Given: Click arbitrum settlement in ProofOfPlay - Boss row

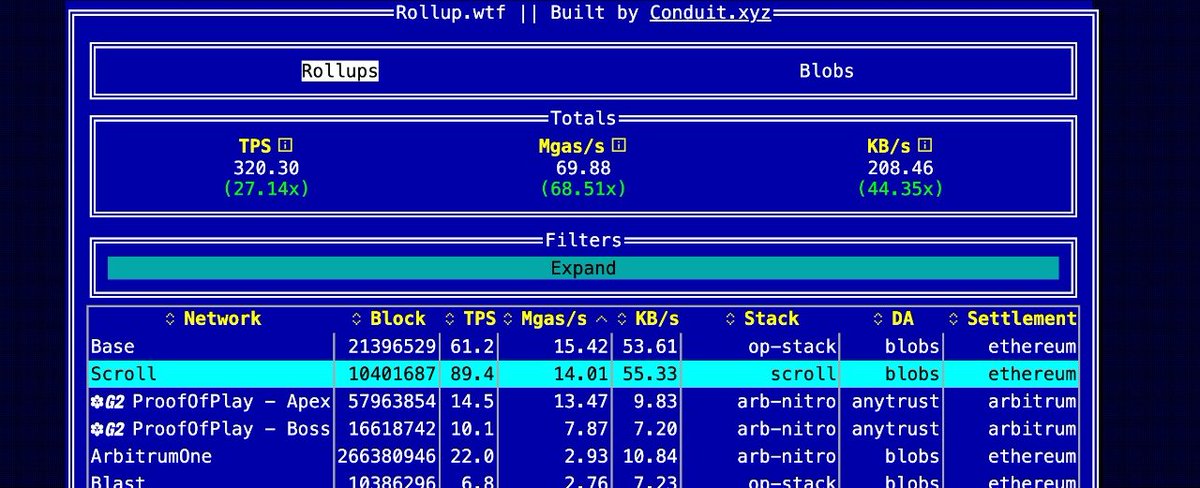Looking at the screenshot, I should click(1033, 429).
